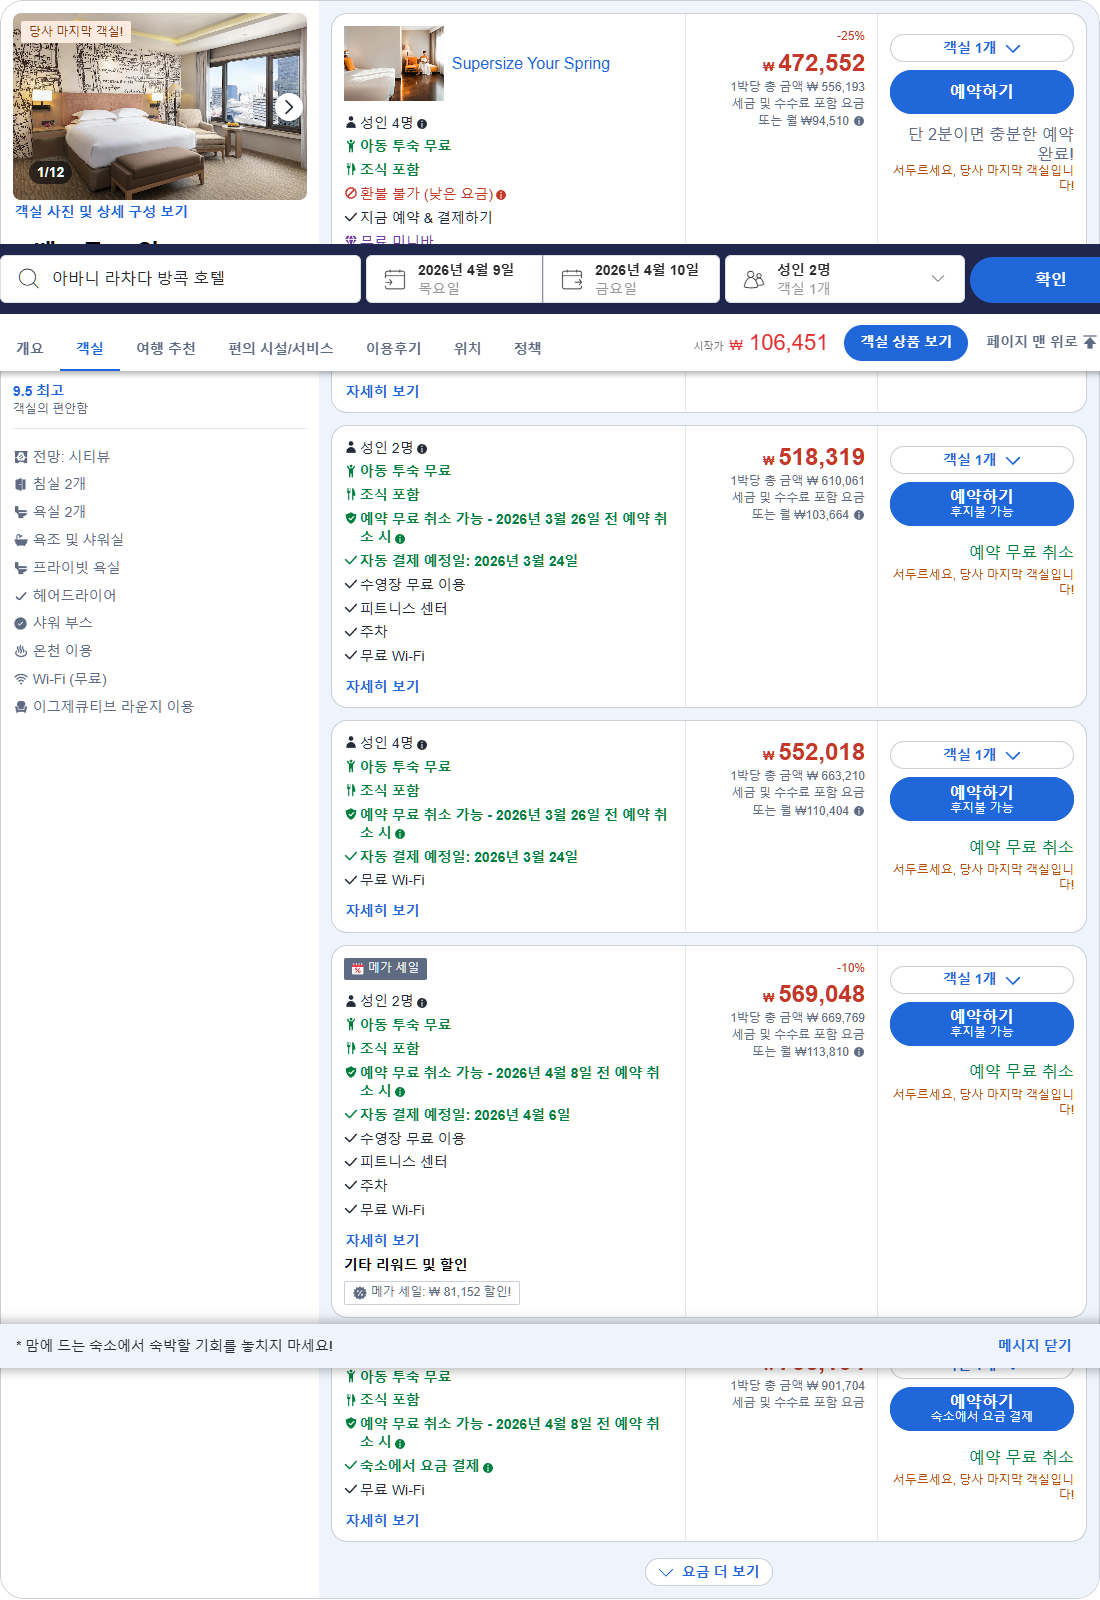Switch to the 객실 tab
The height and width of the screenshot is (1600, 1100).
tap(90, 348)
